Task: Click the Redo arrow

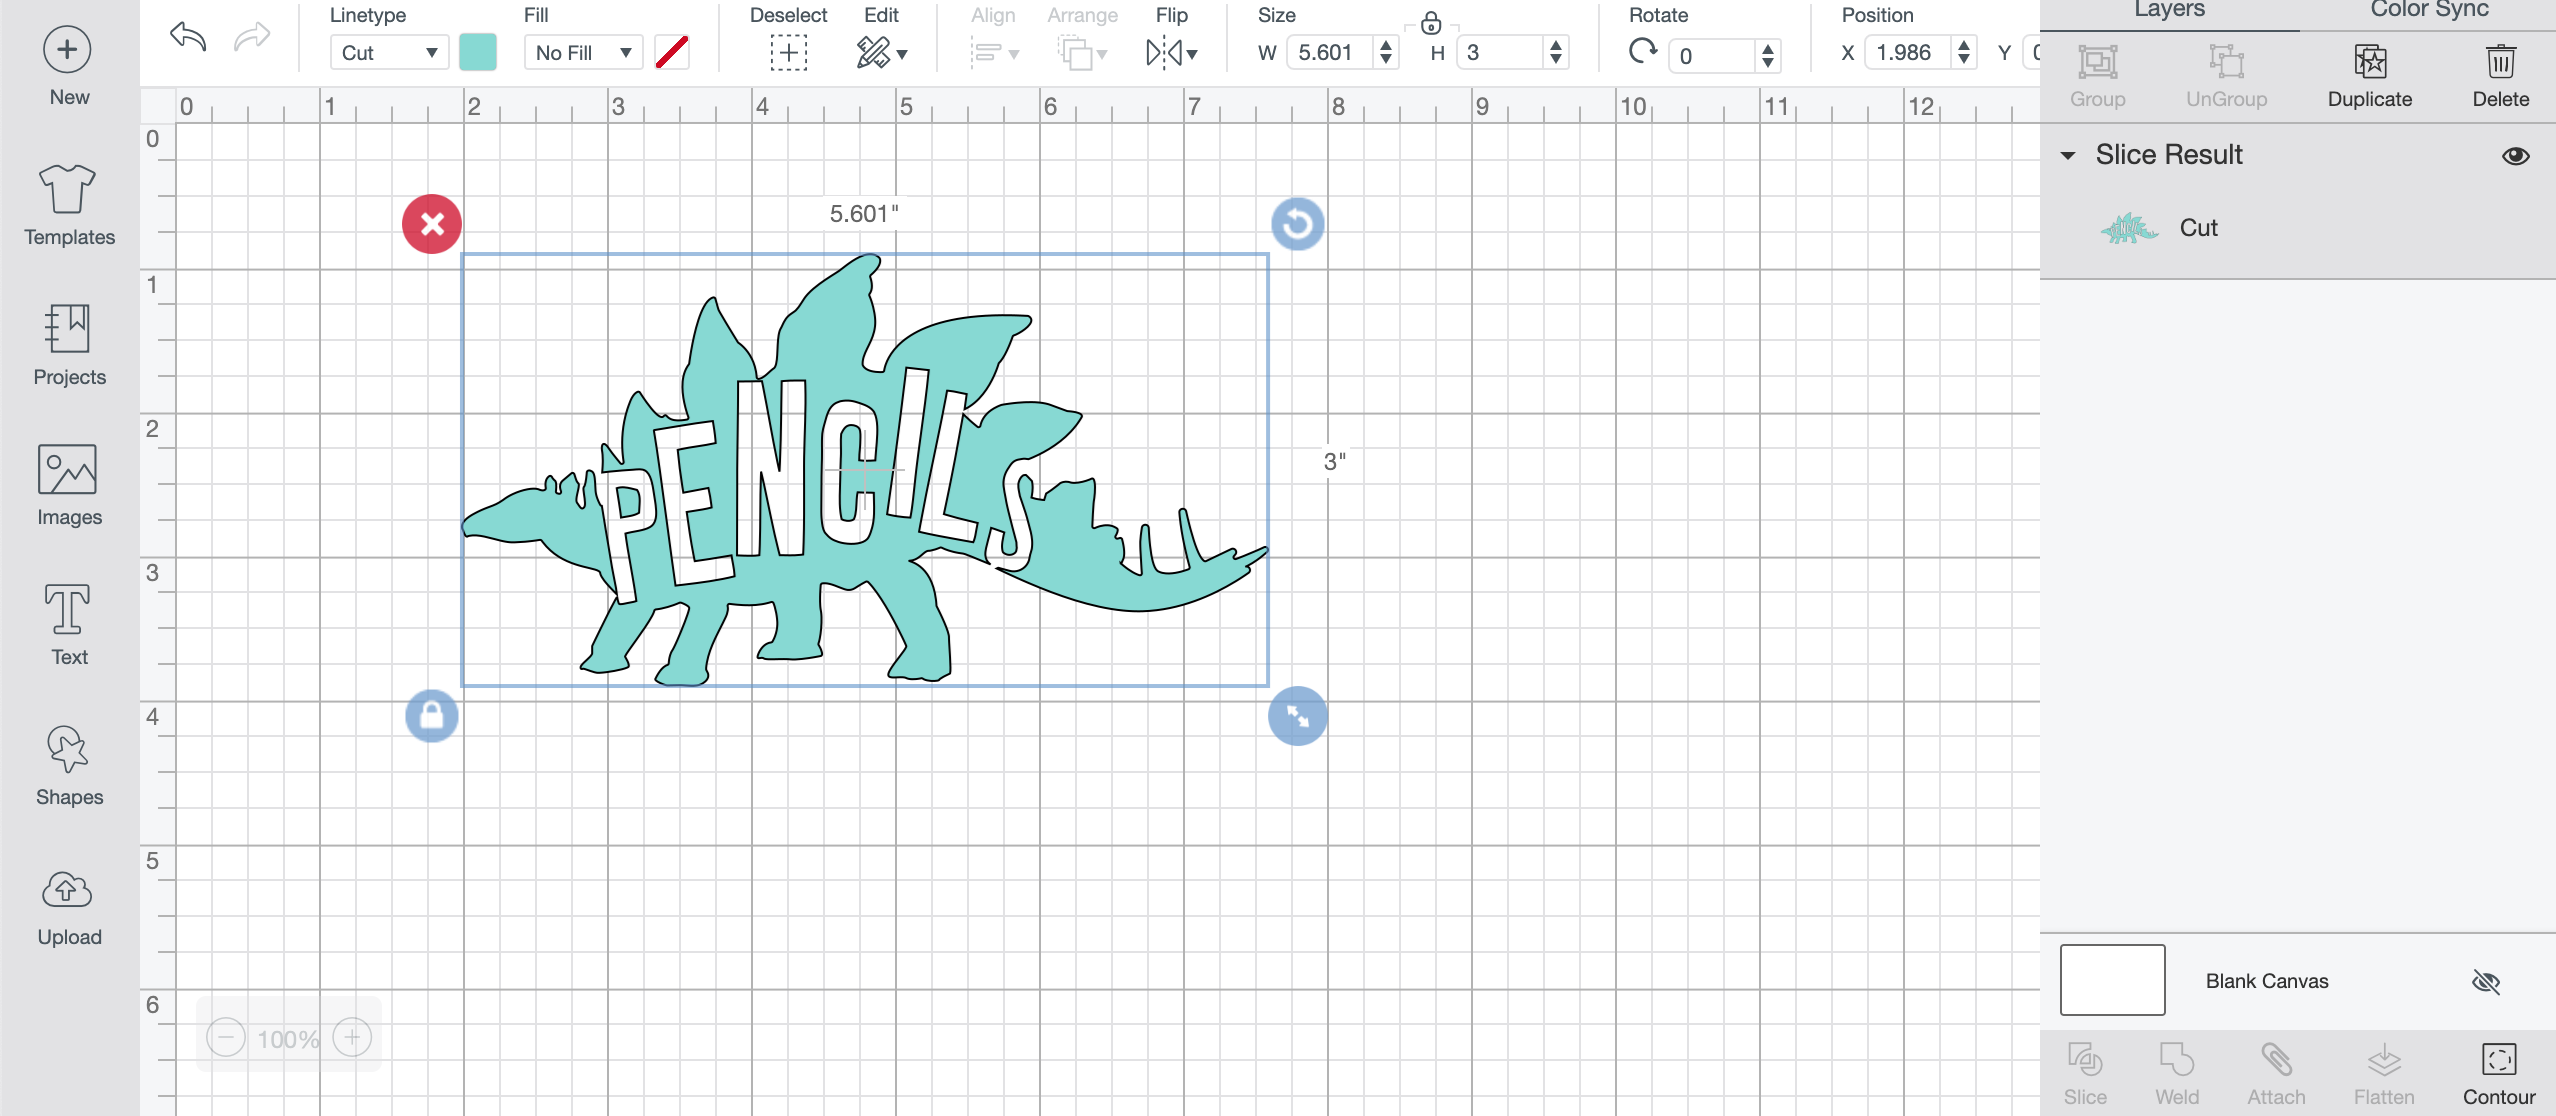Action: (x=252, y=38)
